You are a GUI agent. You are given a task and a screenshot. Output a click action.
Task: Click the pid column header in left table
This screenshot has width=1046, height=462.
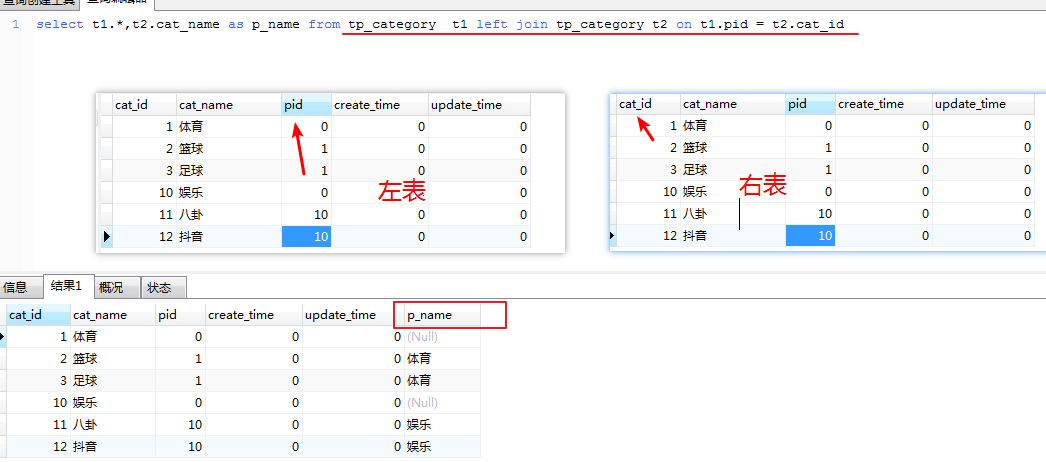[x=305, y=105]
